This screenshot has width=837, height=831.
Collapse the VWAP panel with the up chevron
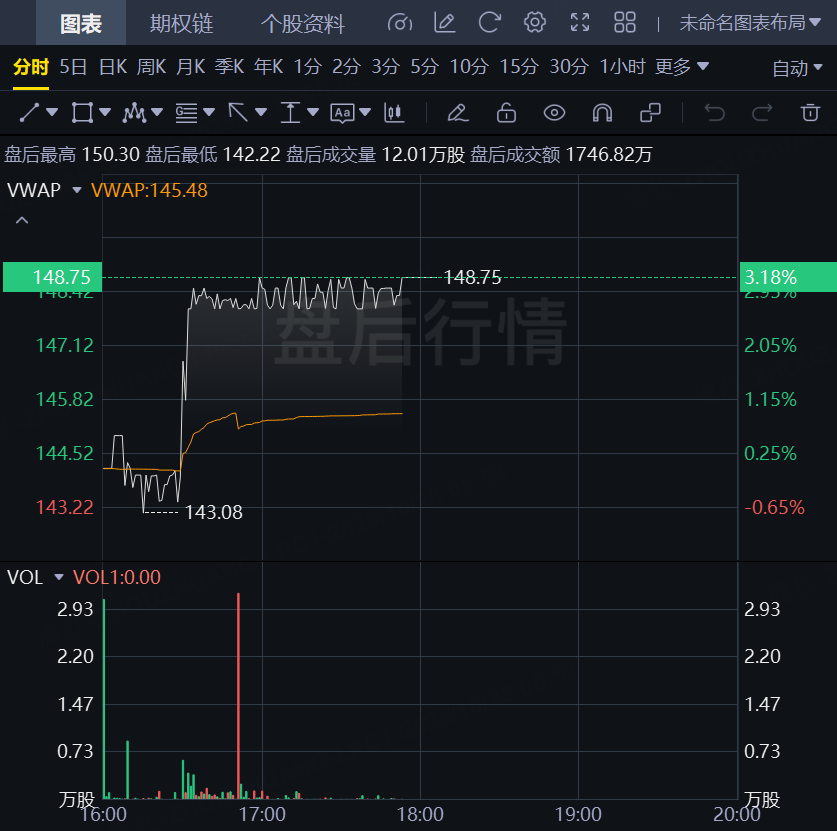[22, 221]
